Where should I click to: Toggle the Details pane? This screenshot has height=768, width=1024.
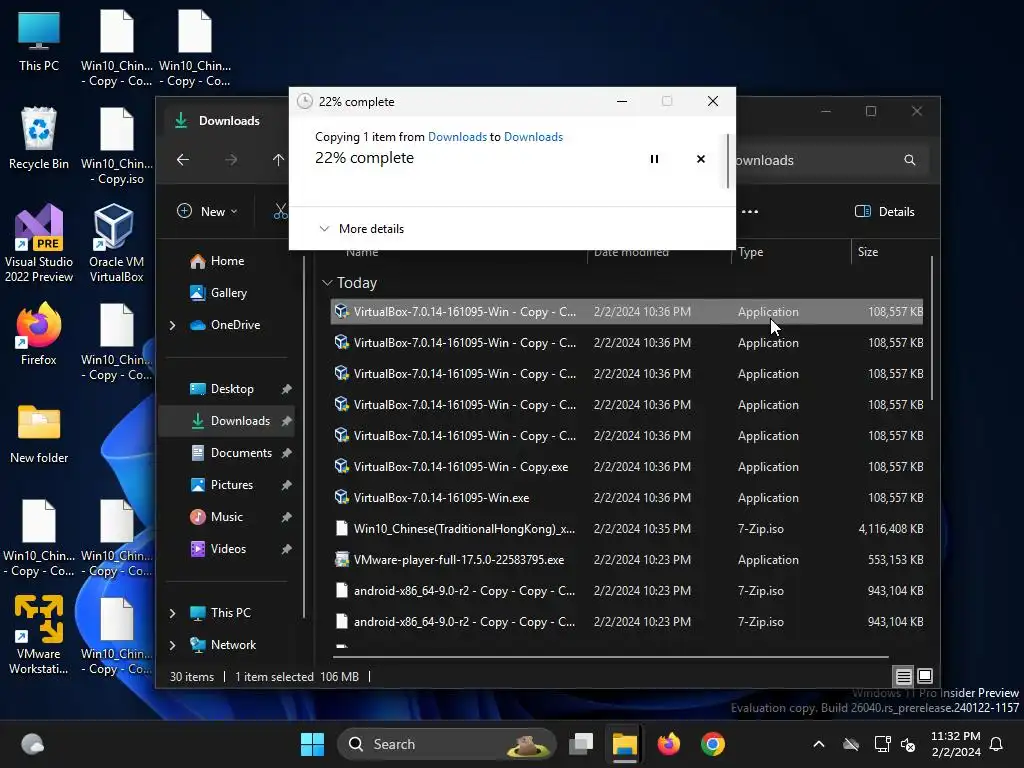[885, 212]
